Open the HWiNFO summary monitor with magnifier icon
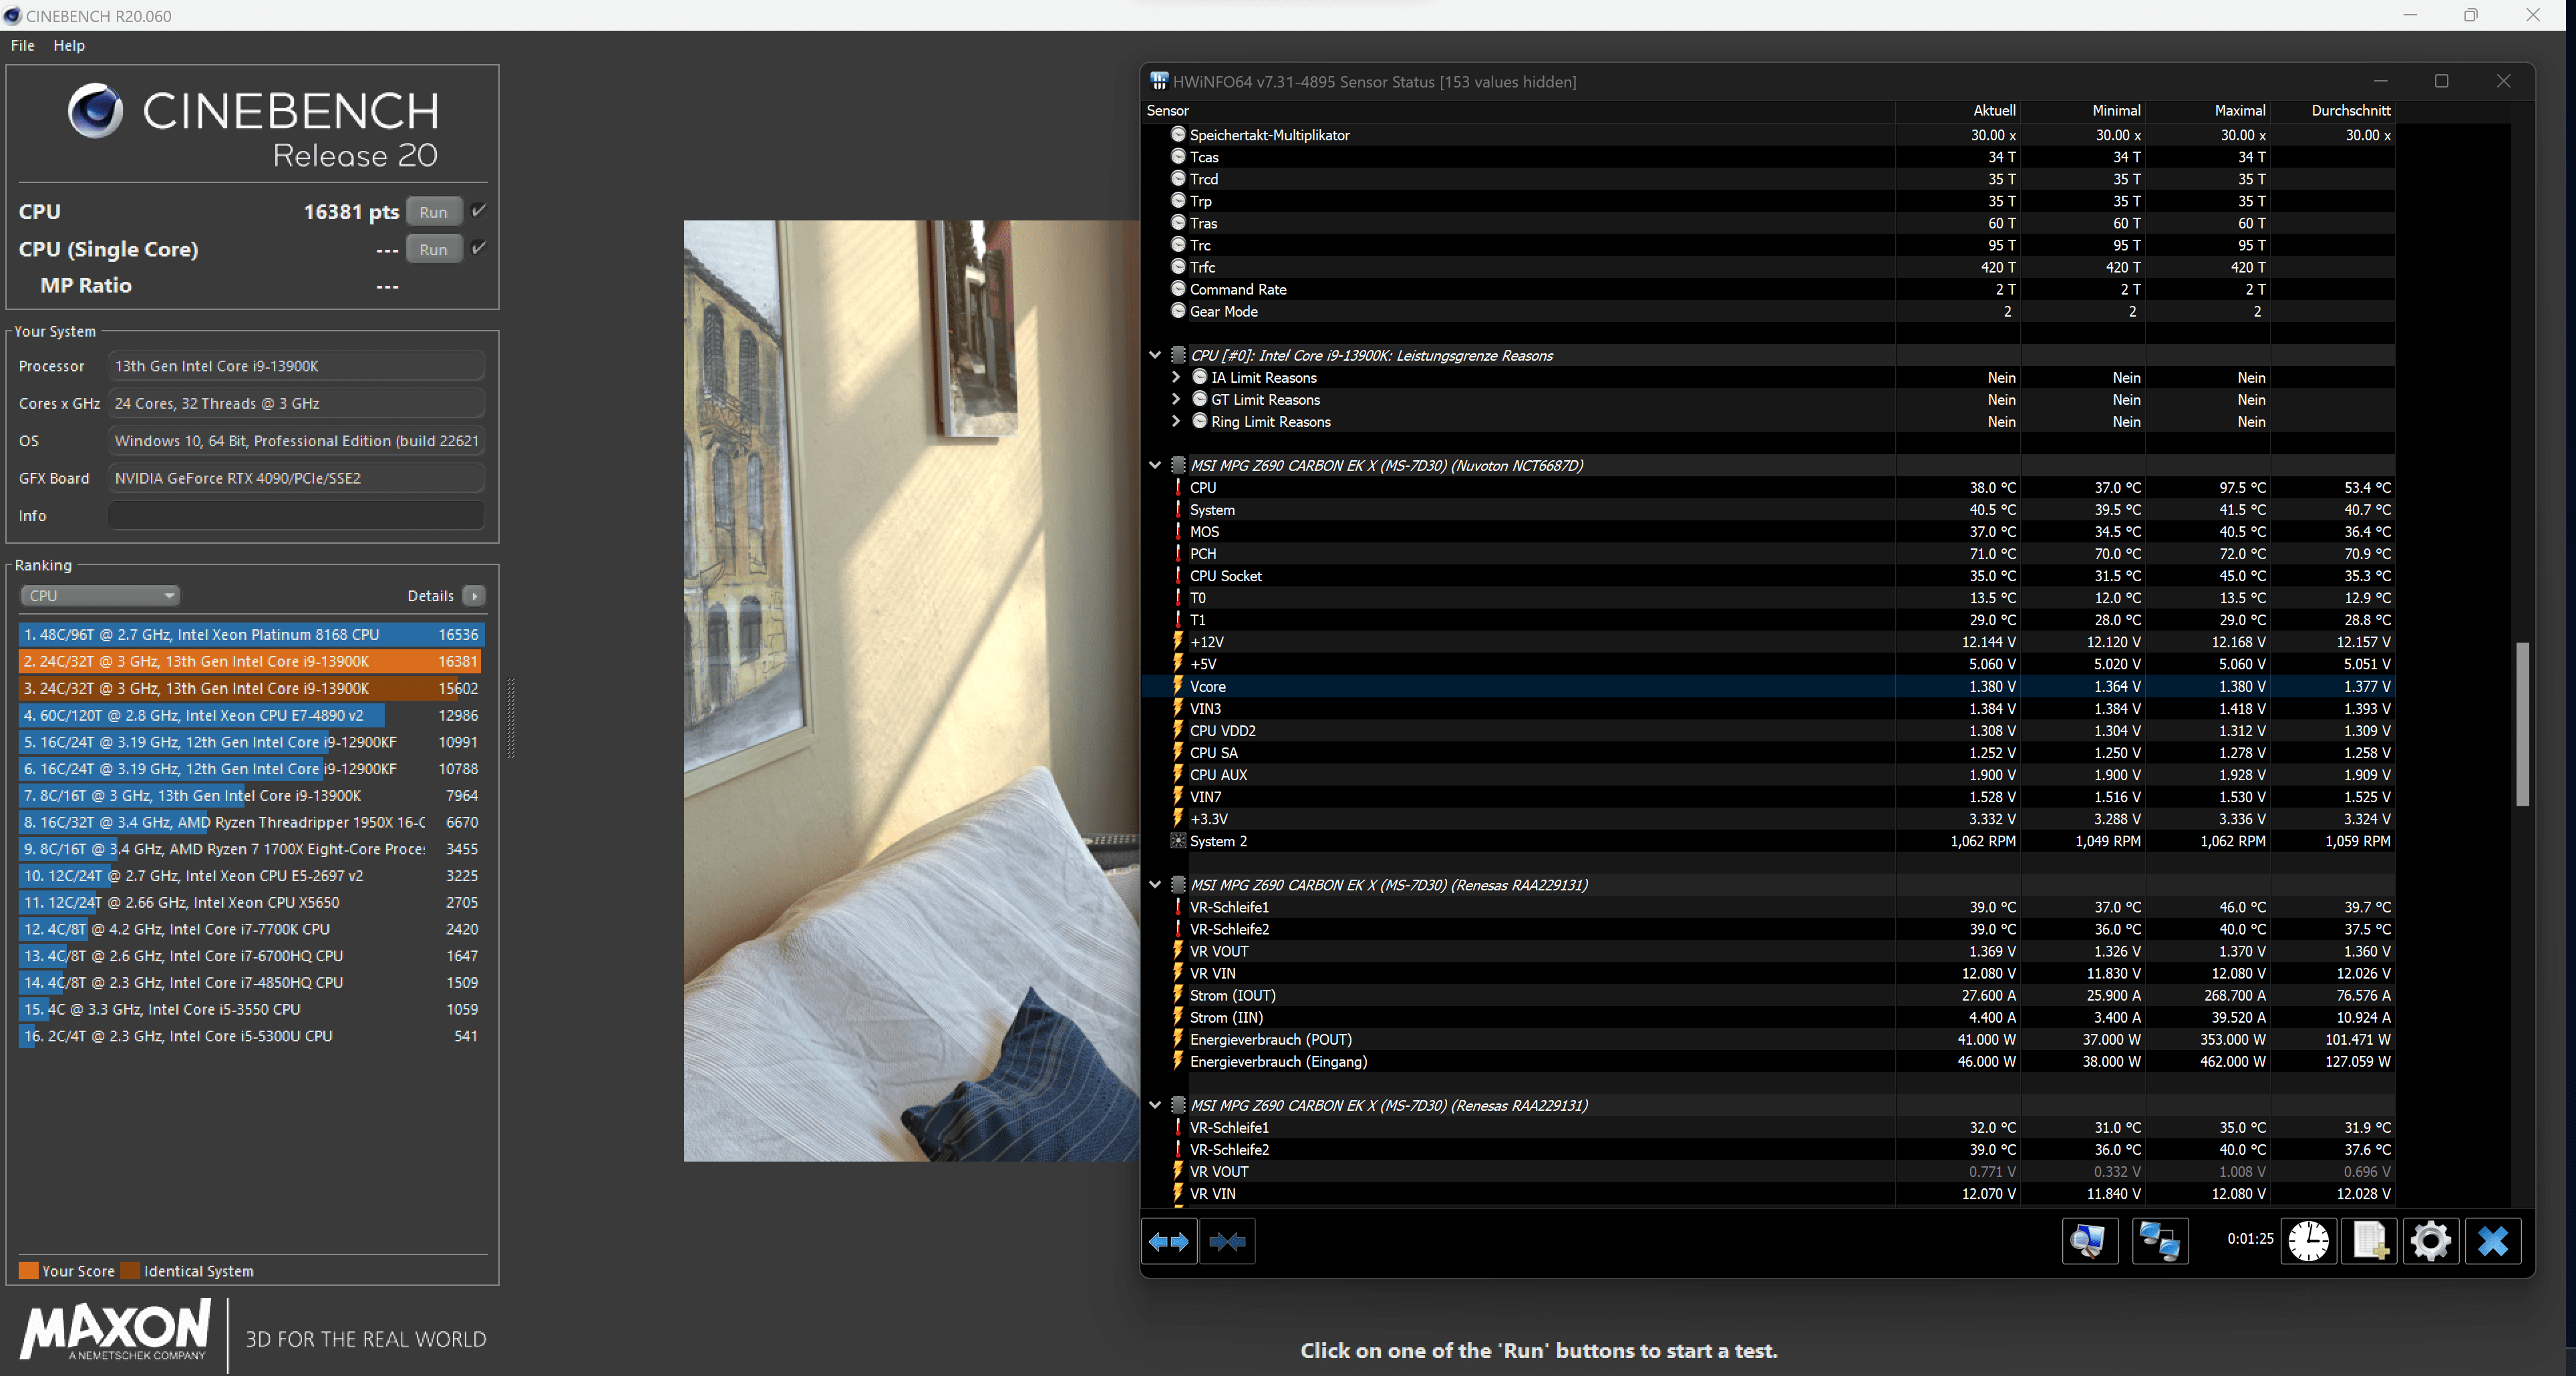This screenshot has width=2576, height=1376. tap(2089, 1241)
